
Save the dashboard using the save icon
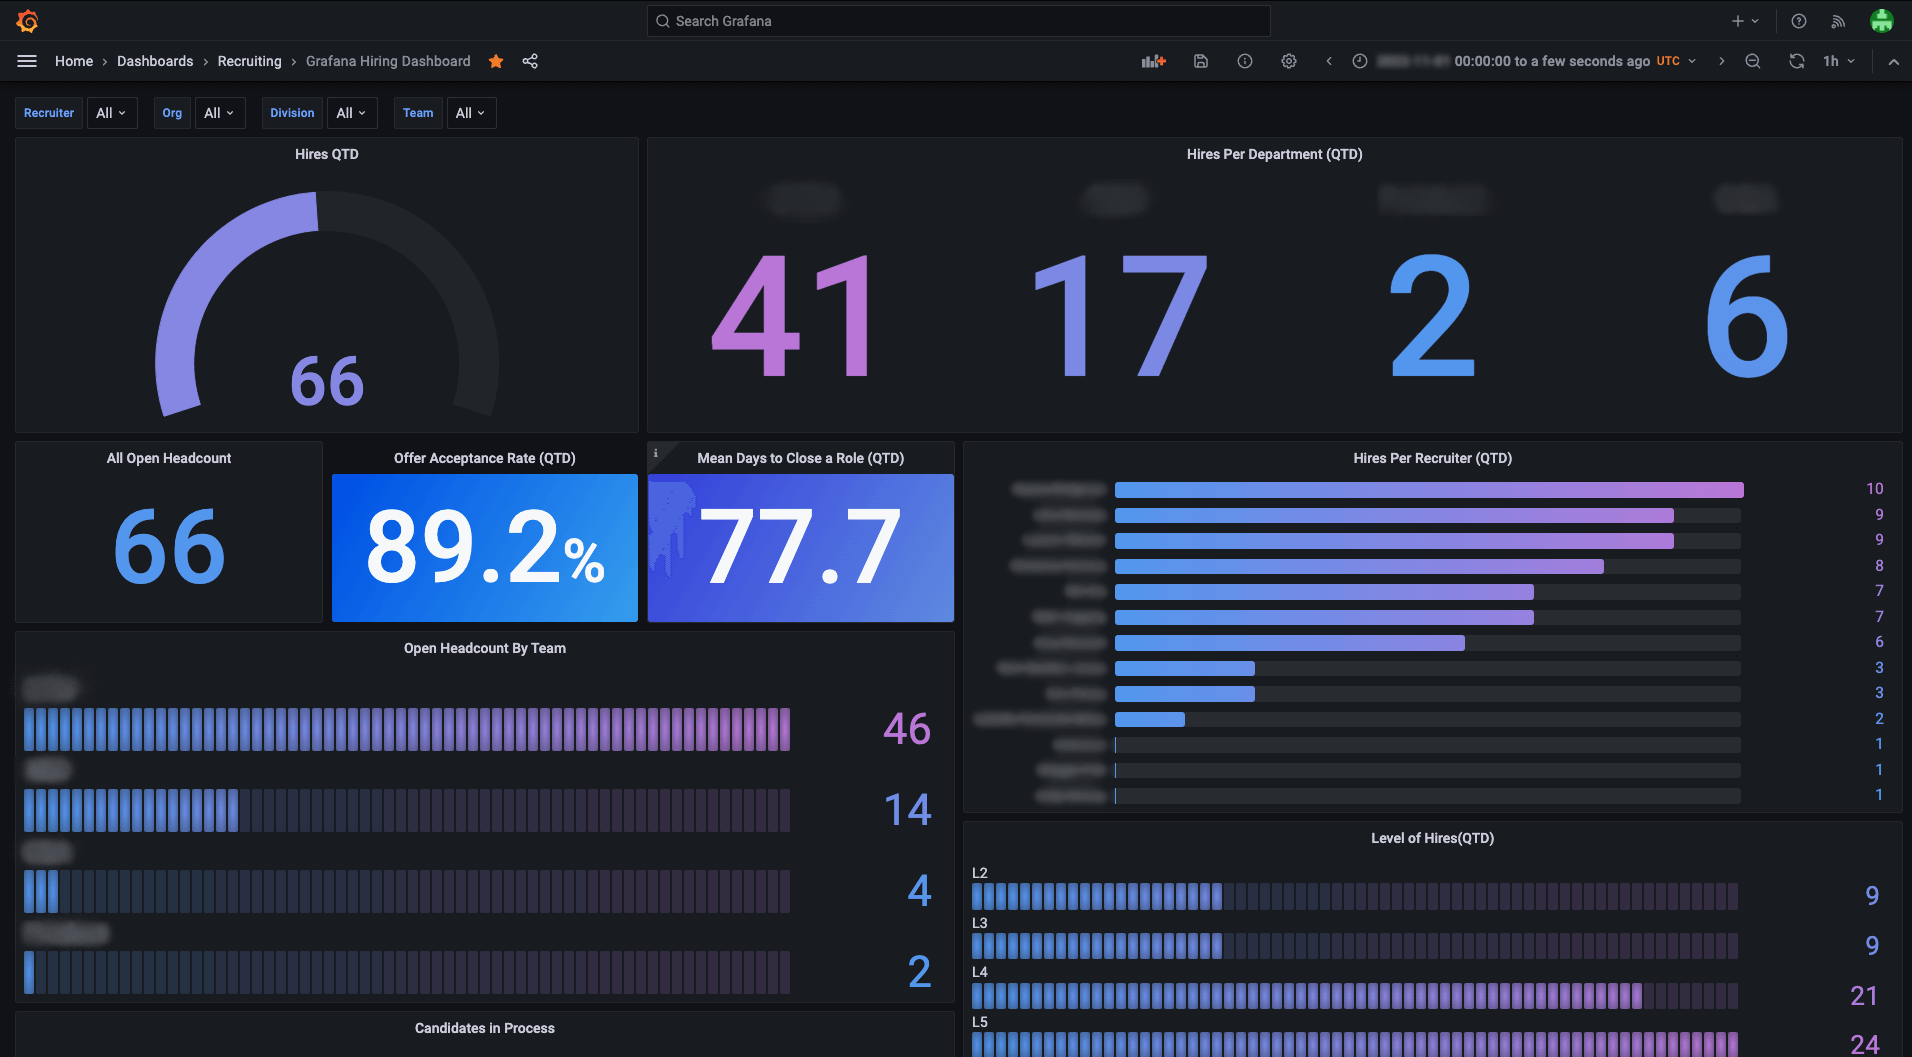pyautogui.click(x=1200, y=61)
